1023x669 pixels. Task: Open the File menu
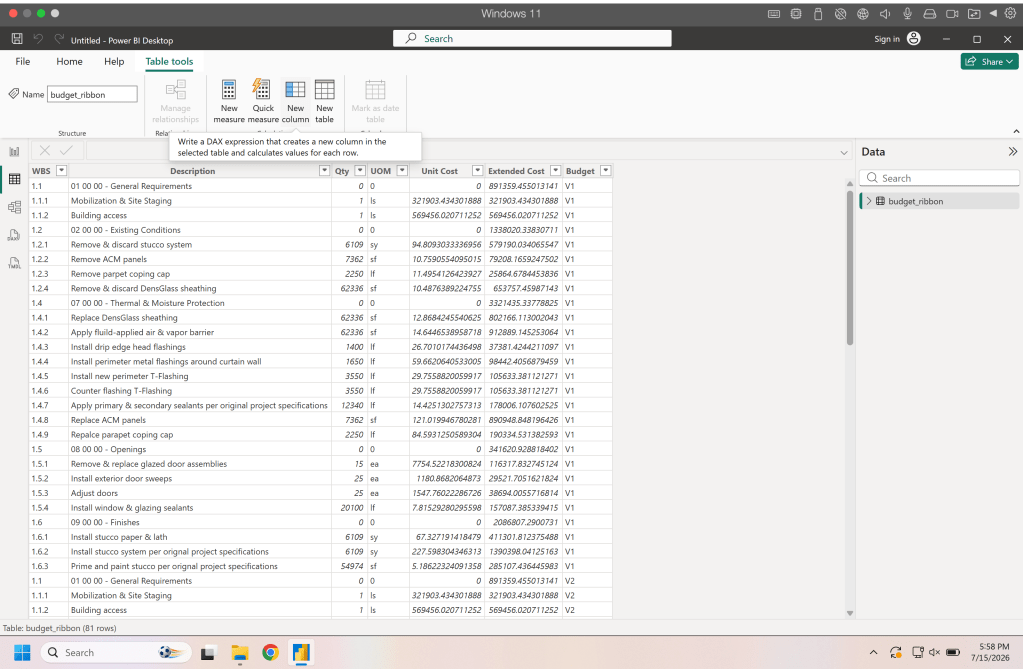(23, 61)
